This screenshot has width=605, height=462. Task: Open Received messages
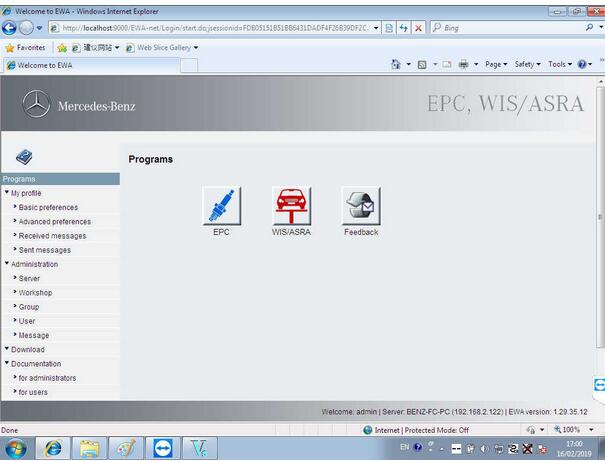point(52,236)
